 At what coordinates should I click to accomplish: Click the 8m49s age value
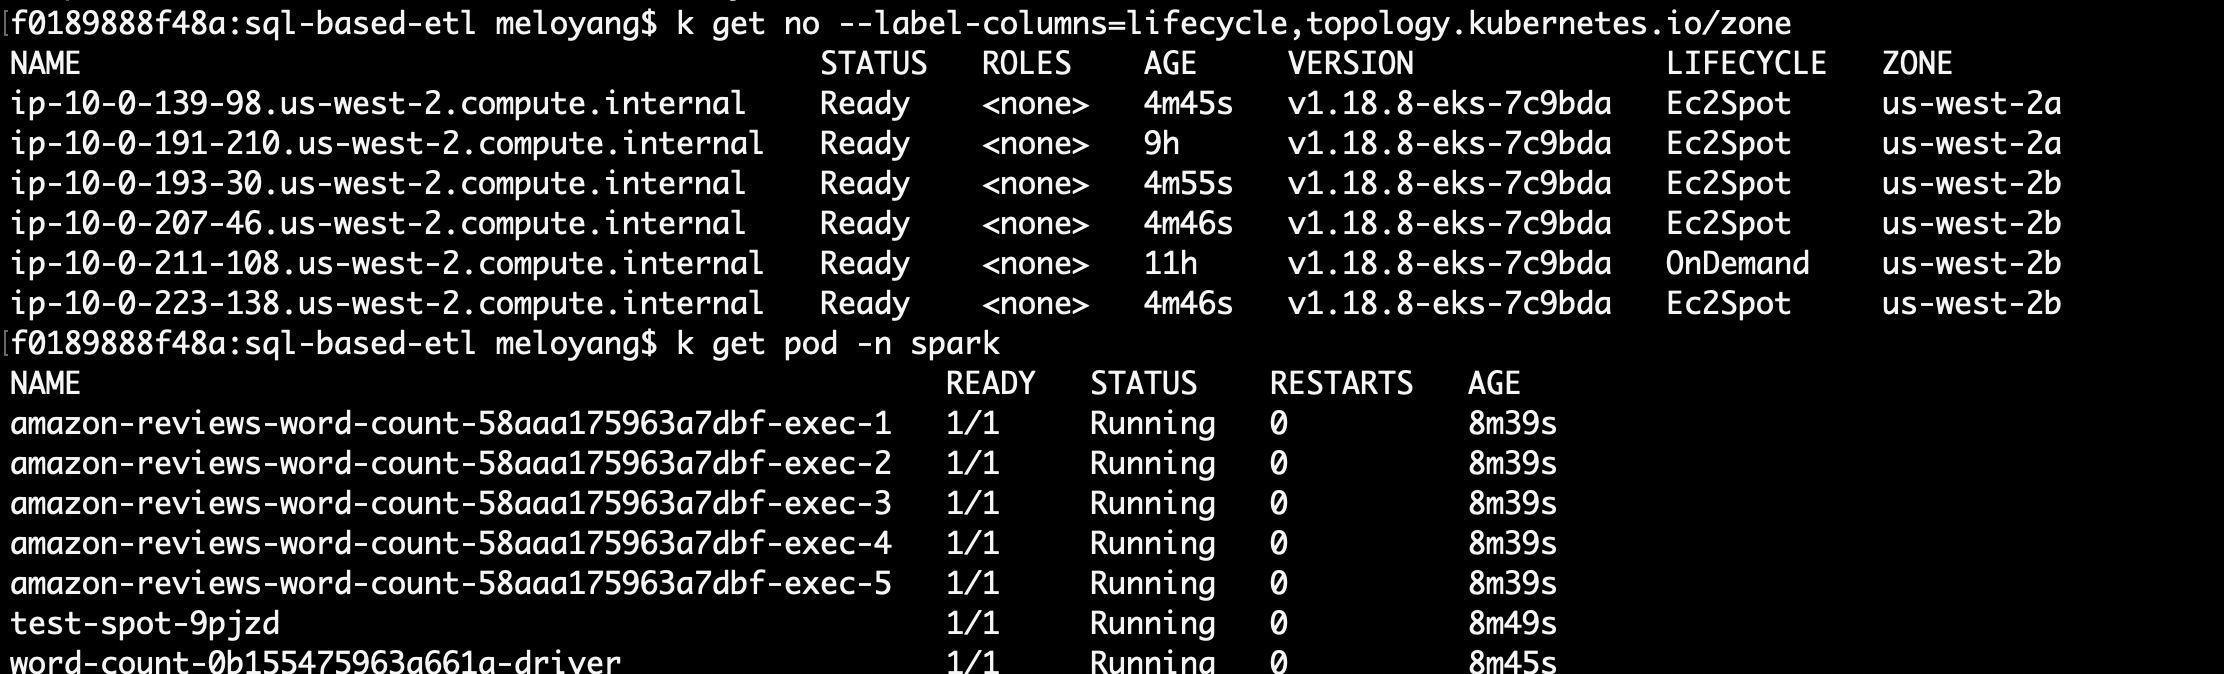(x=1512, y=624)
